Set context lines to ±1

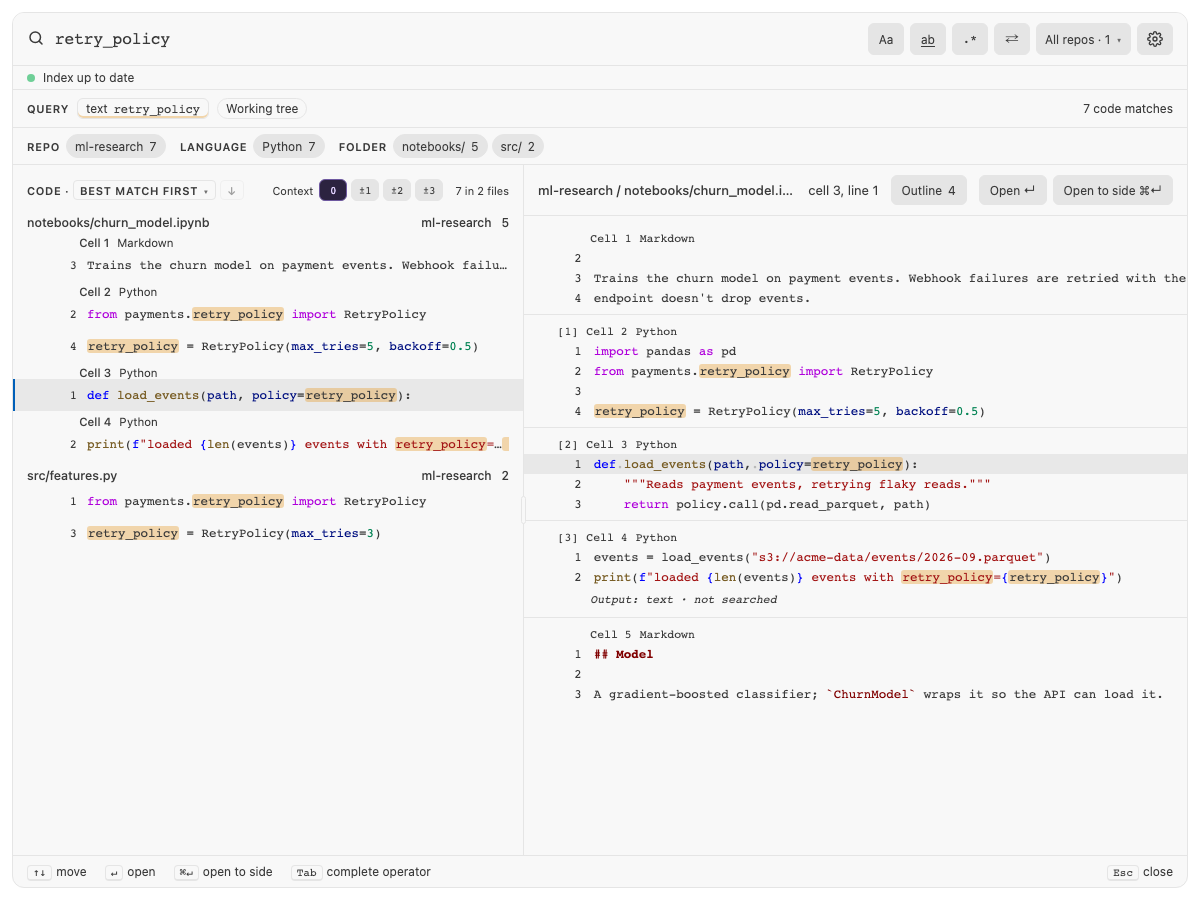365,191
